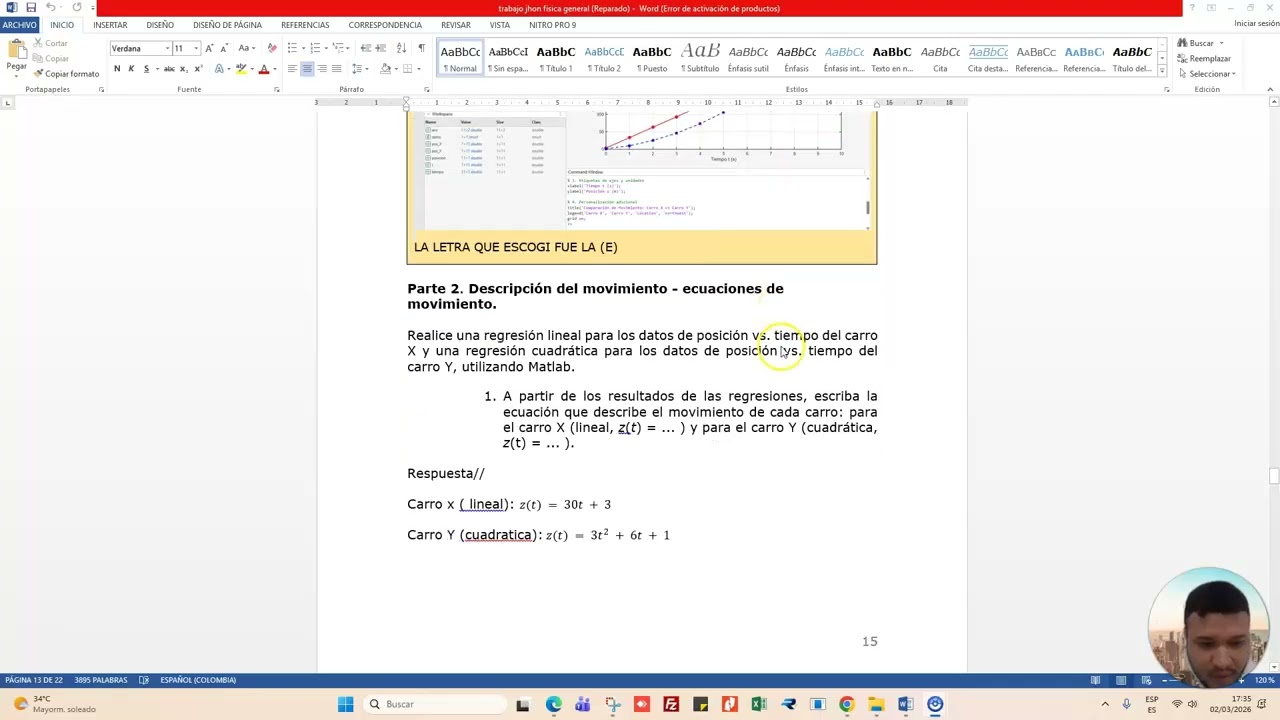Align the text to the right

[321, 69]
